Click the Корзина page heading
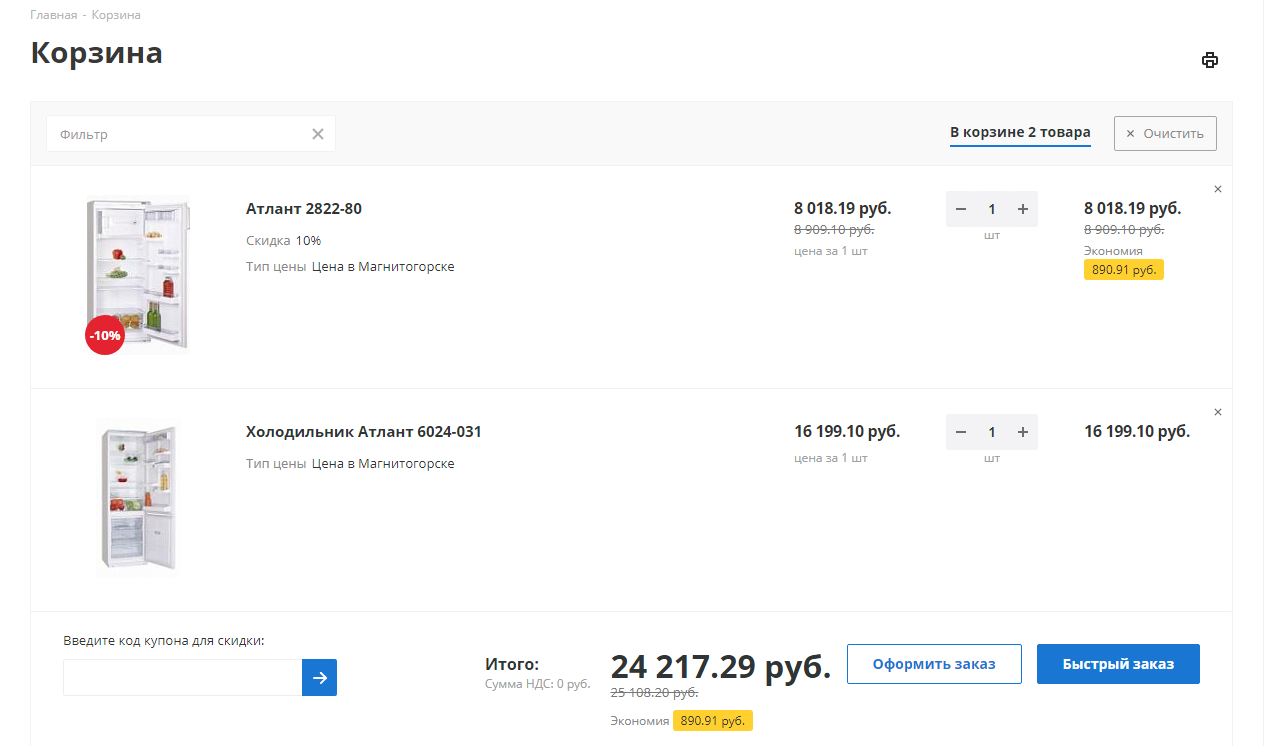The height and width of the screenshot is (746, 1264). coord(96,52)
